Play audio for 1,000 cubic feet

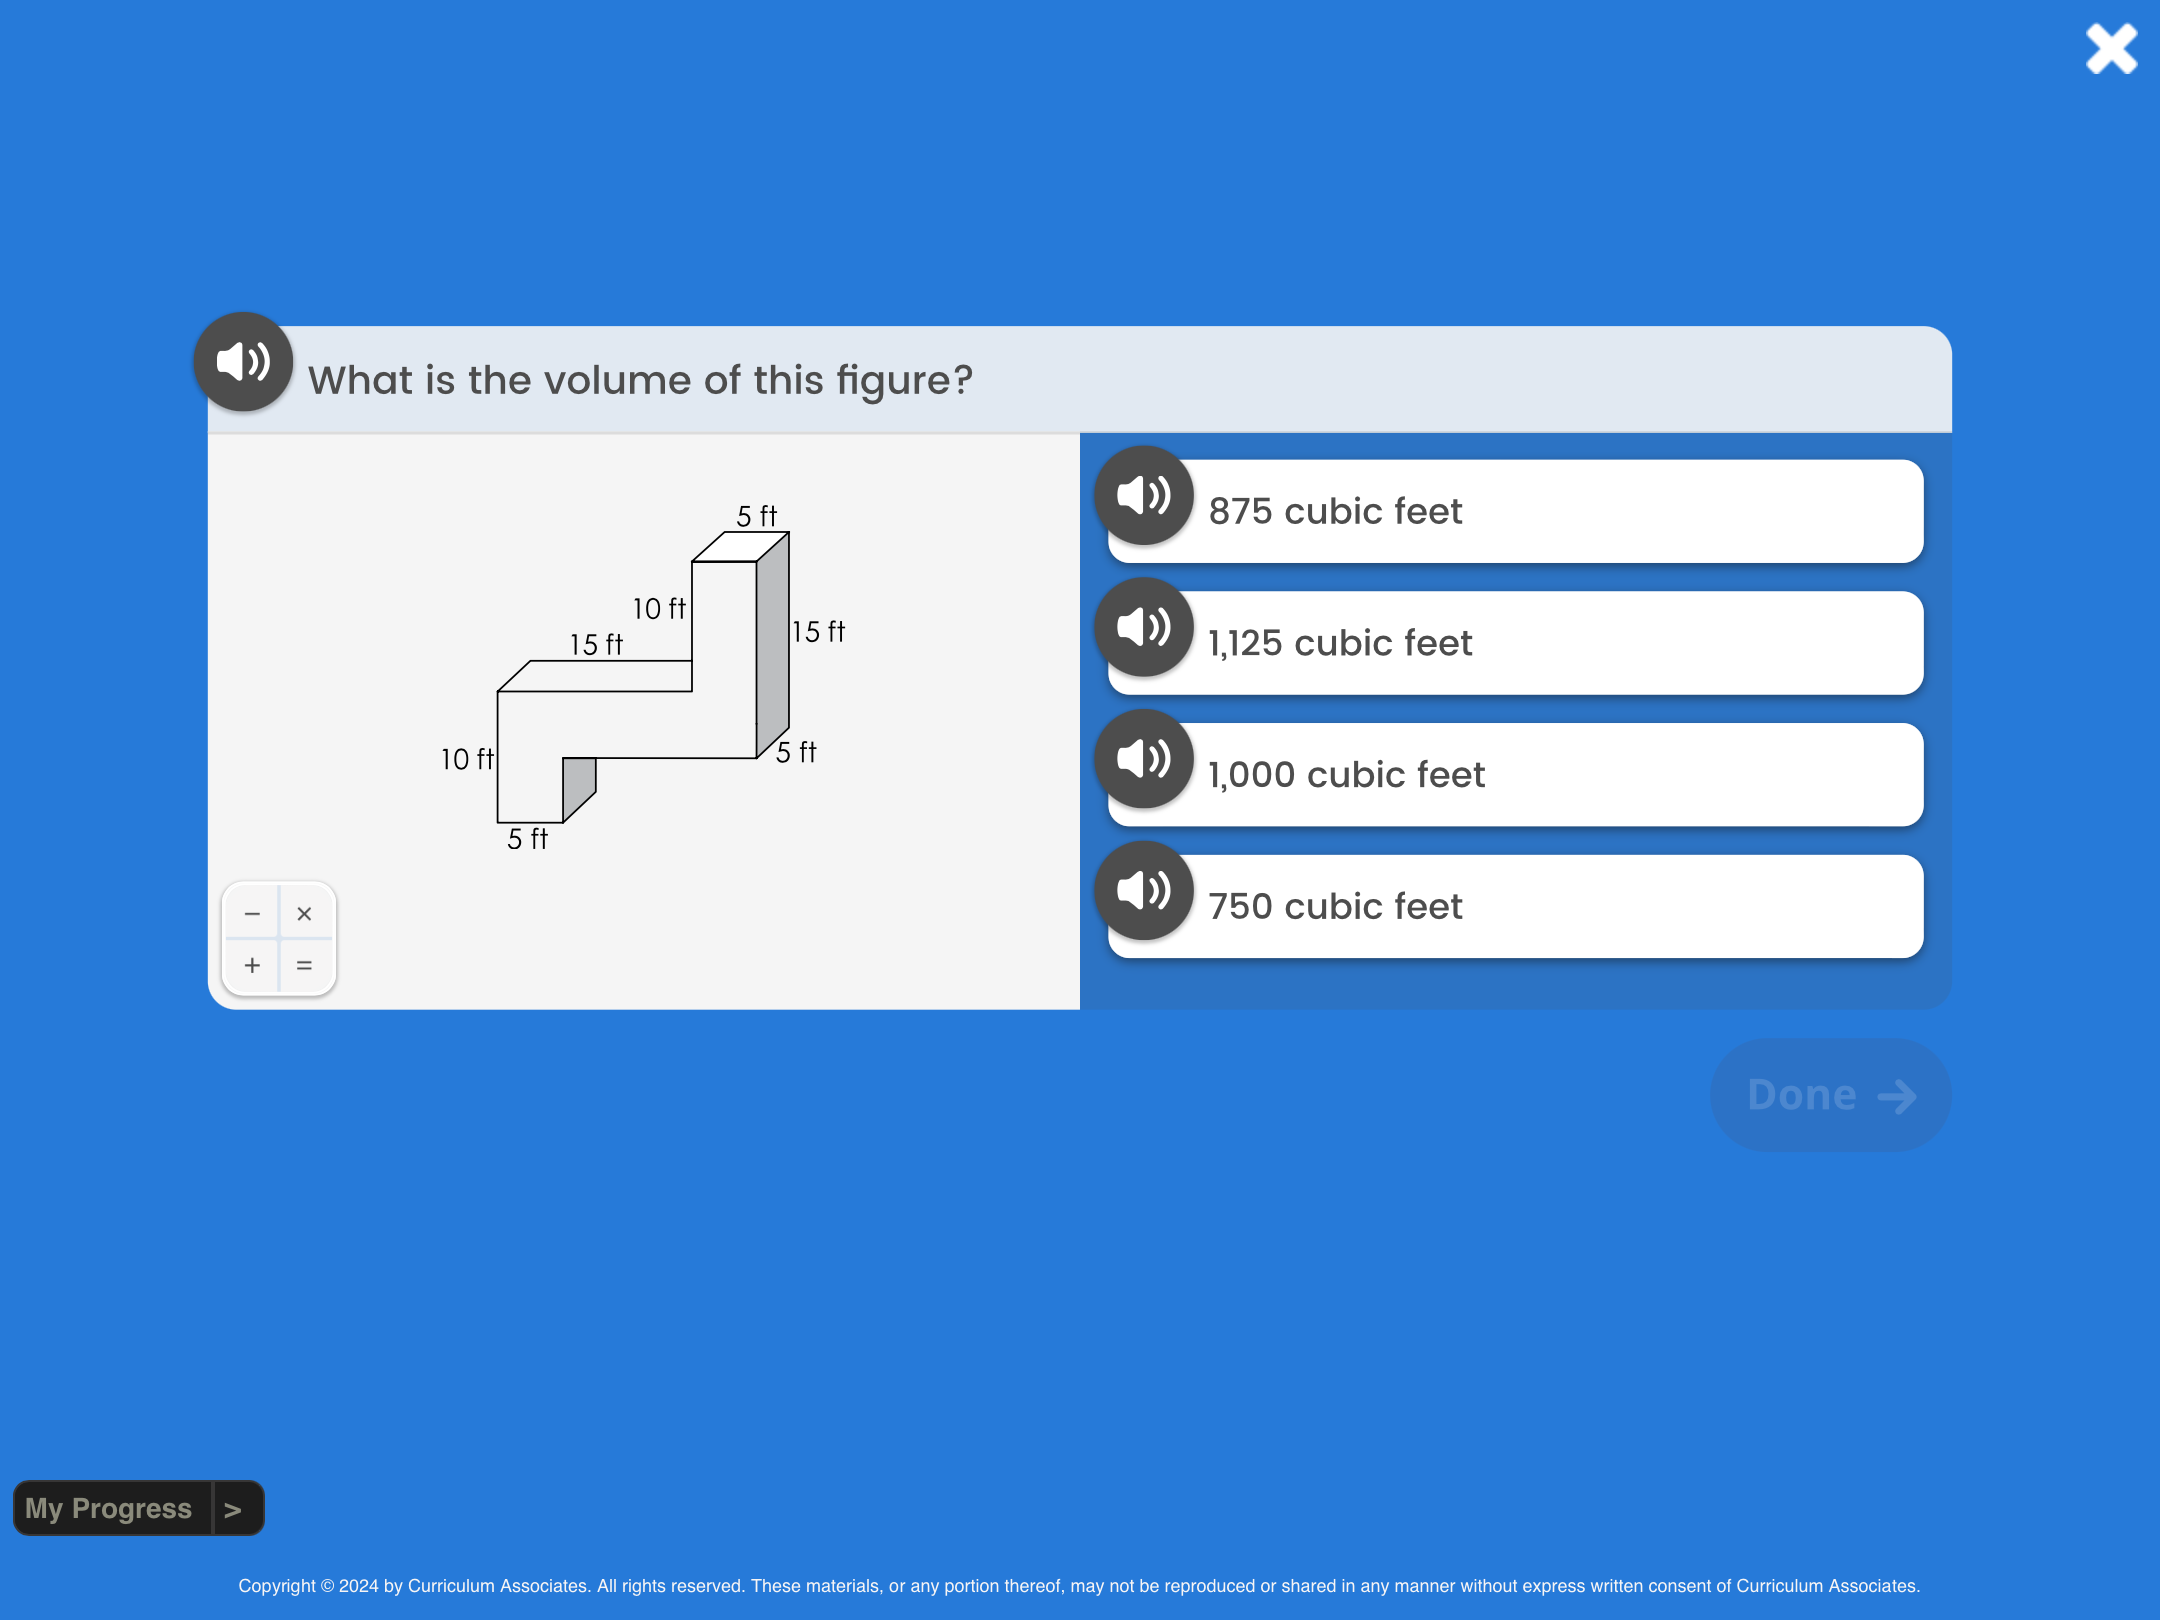click(1144, 759)
